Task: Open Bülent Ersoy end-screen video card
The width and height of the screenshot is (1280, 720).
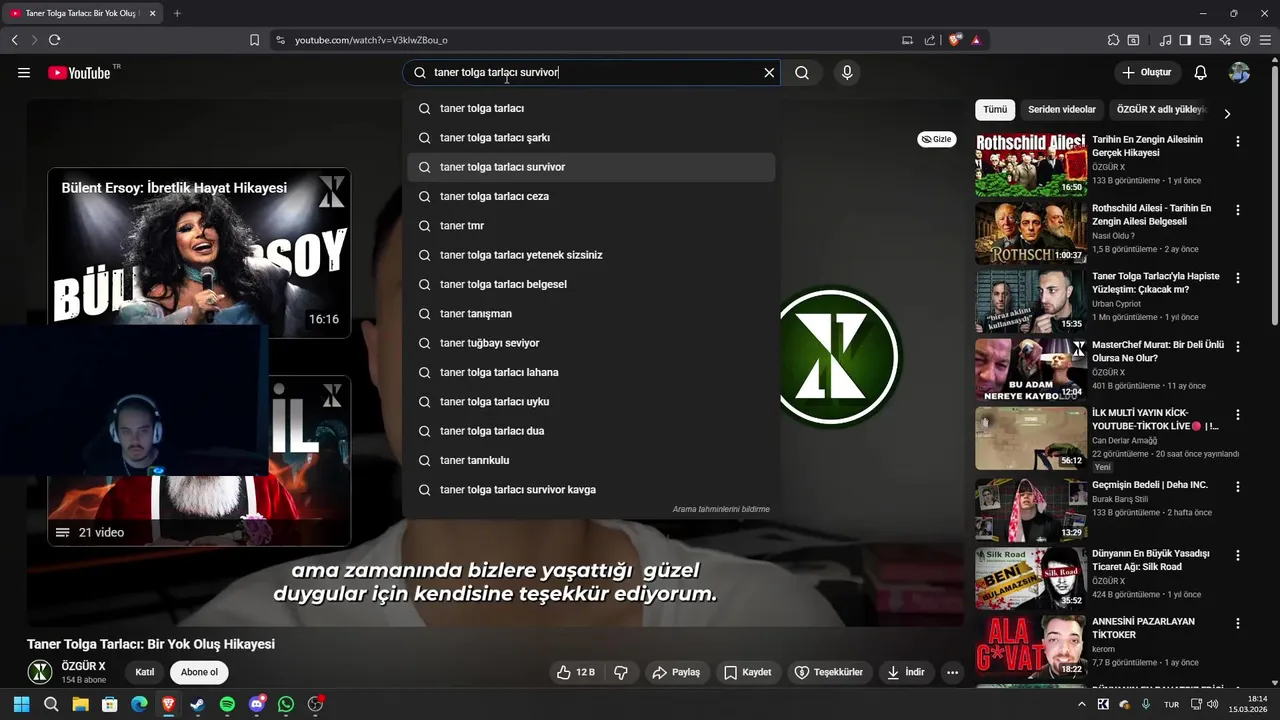Action: pyautogui.click(x=199, y=253)
